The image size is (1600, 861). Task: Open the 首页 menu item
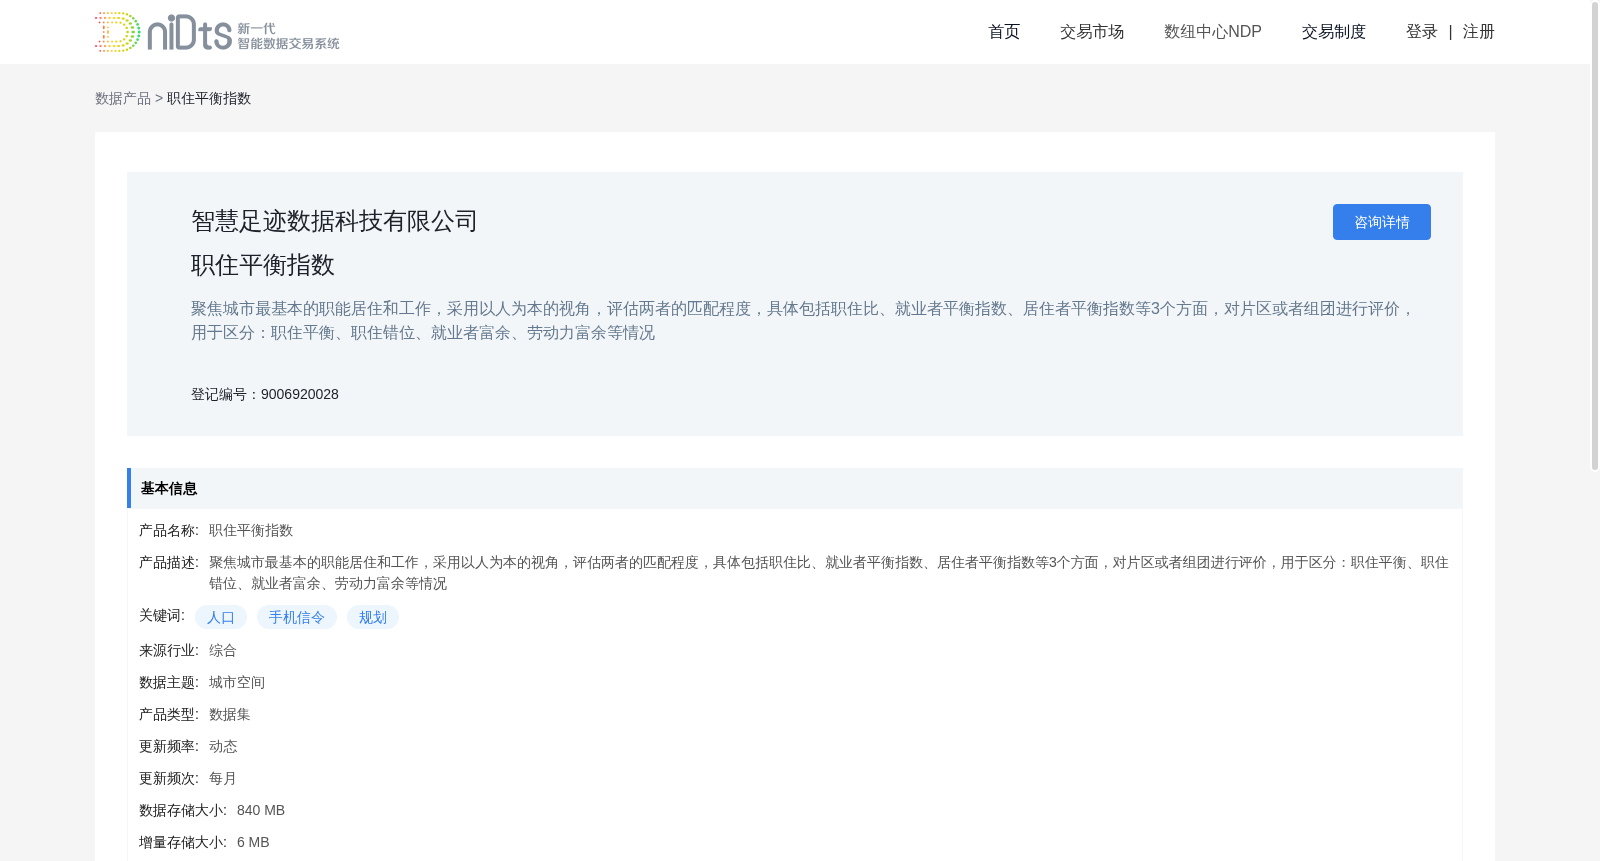[1004, 32]
